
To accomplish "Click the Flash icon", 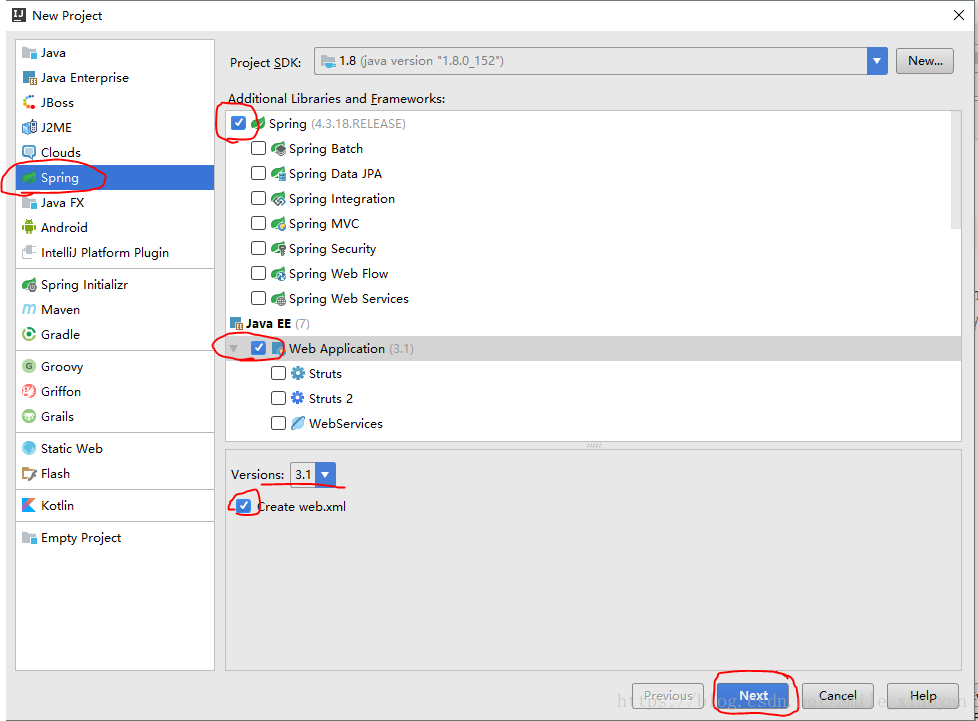I will point(29,474).
